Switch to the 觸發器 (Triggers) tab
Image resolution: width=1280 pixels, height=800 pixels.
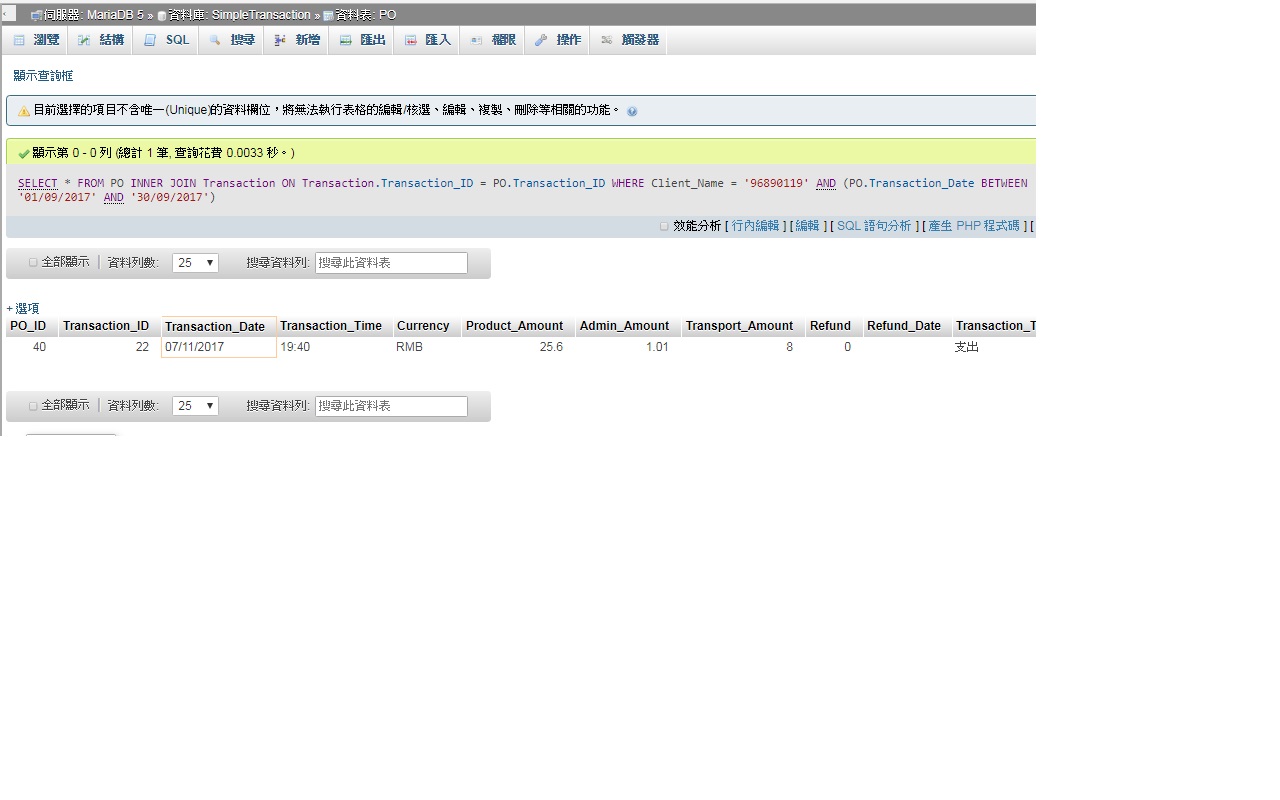tap(630, 40)
